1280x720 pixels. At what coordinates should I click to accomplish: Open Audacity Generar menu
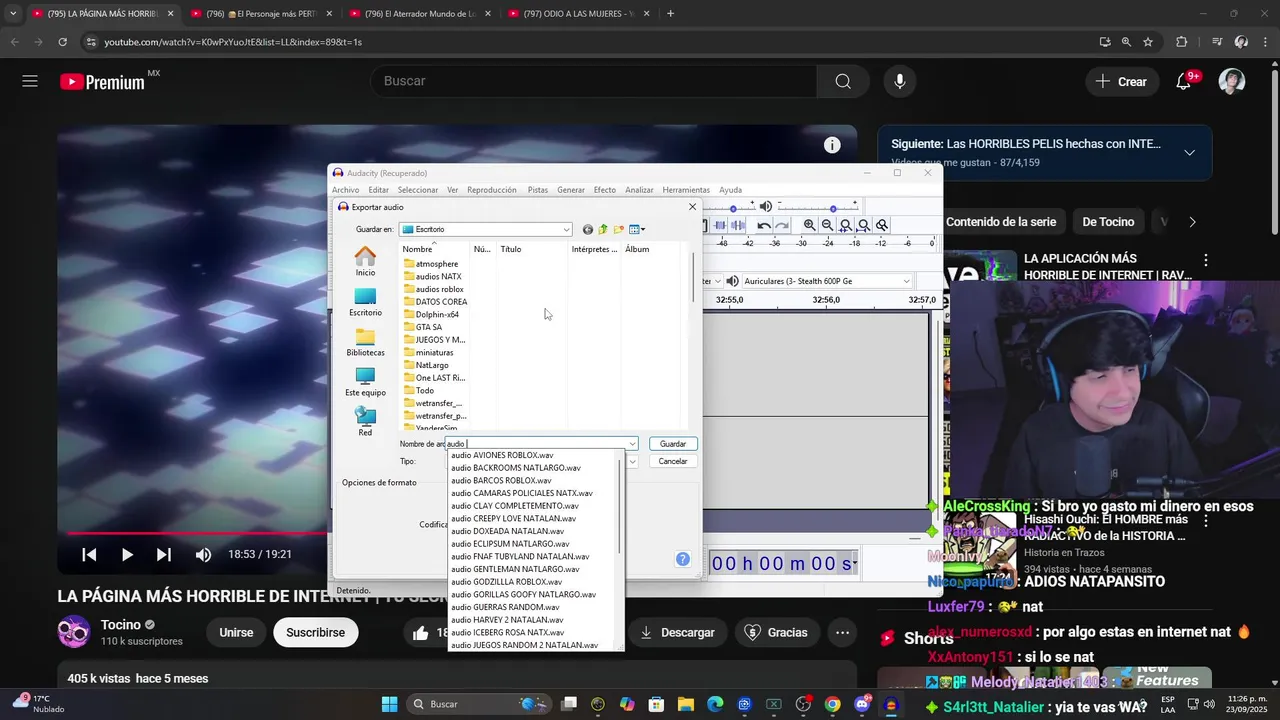pyautogui.click(x=571, y=190)
